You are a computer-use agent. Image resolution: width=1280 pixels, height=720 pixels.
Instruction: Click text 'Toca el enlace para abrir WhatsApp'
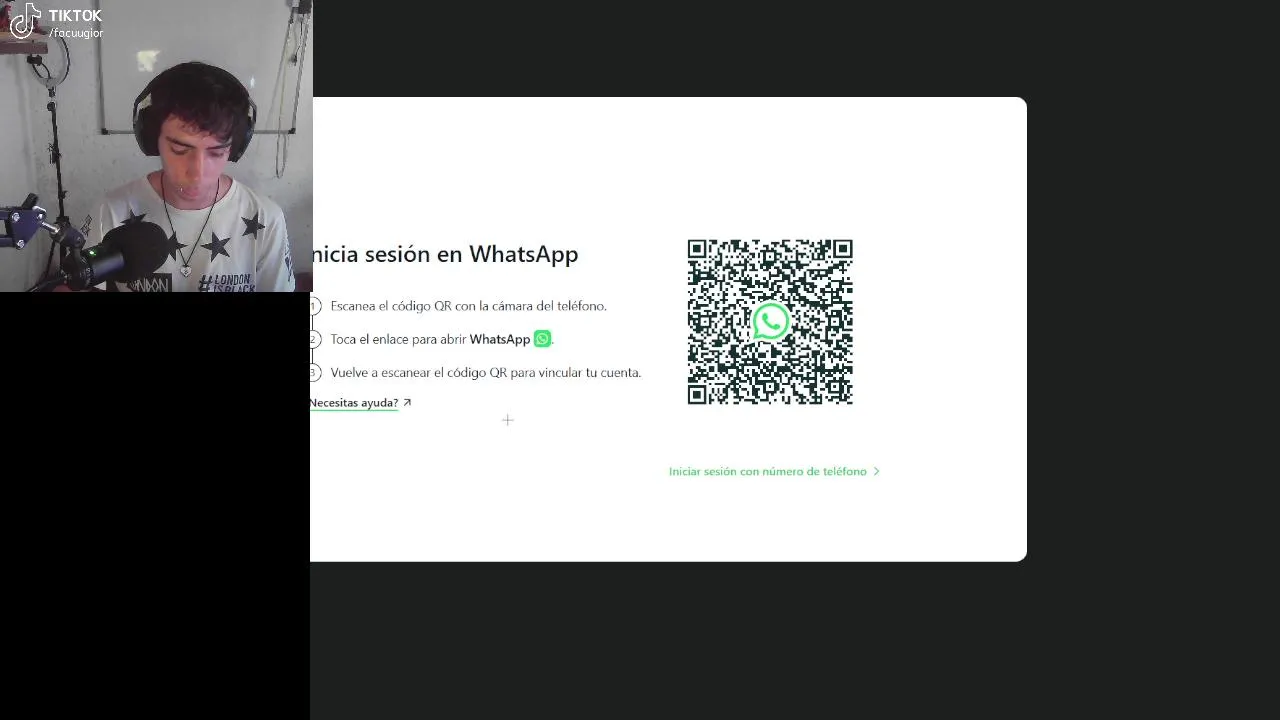click(x=430, y=339)
